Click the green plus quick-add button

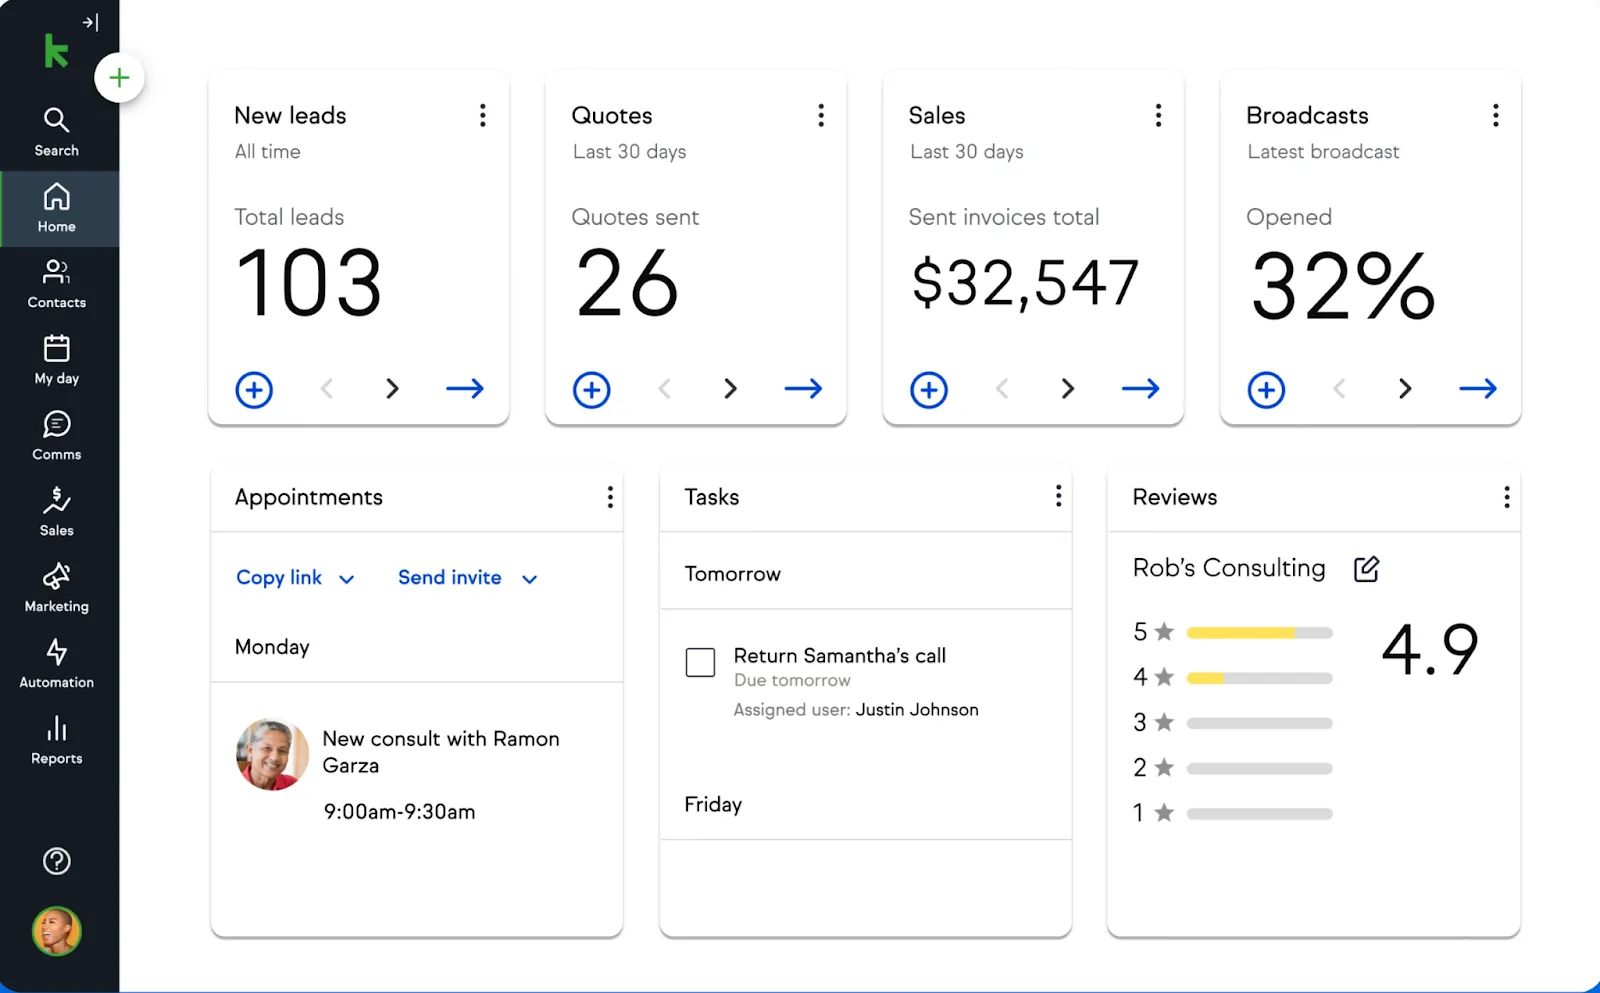tap(119, 77)
